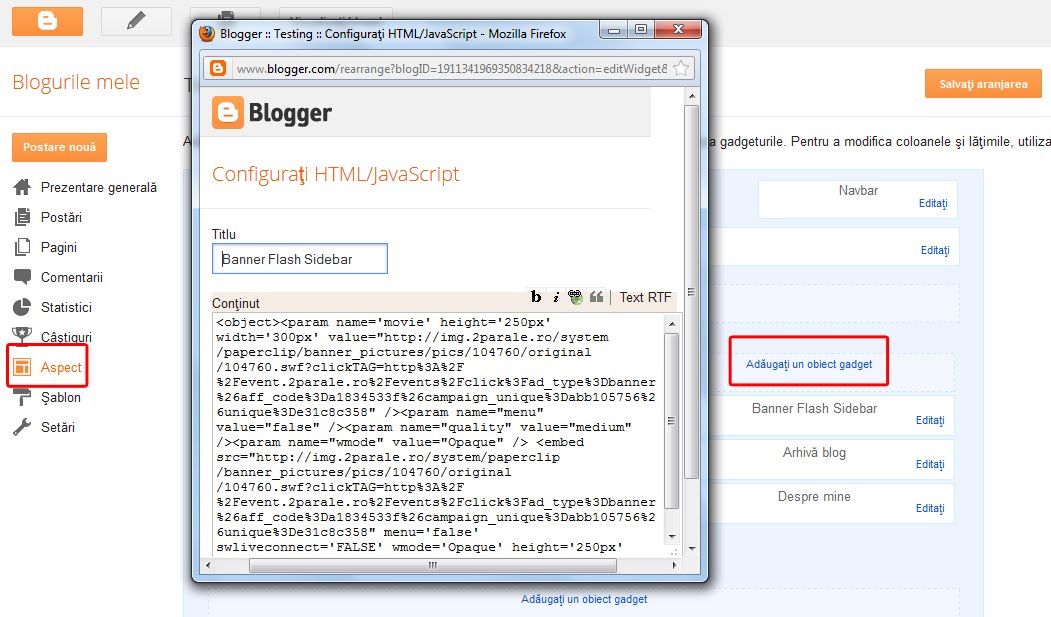This screenshot has height=617, width=1051.
Task: Click popup page scrollbar down arrow
Action: point(692,549)
